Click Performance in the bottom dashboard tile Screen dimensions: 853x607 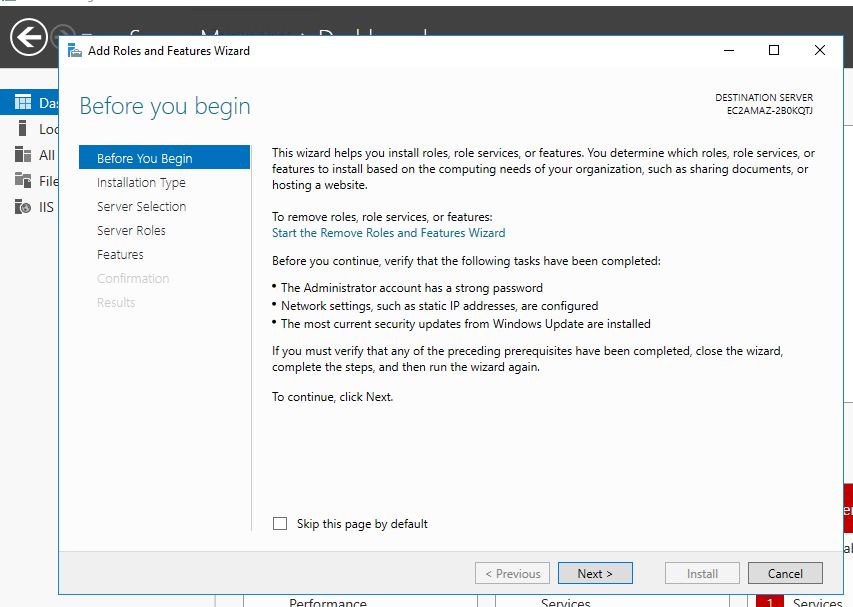327,602
